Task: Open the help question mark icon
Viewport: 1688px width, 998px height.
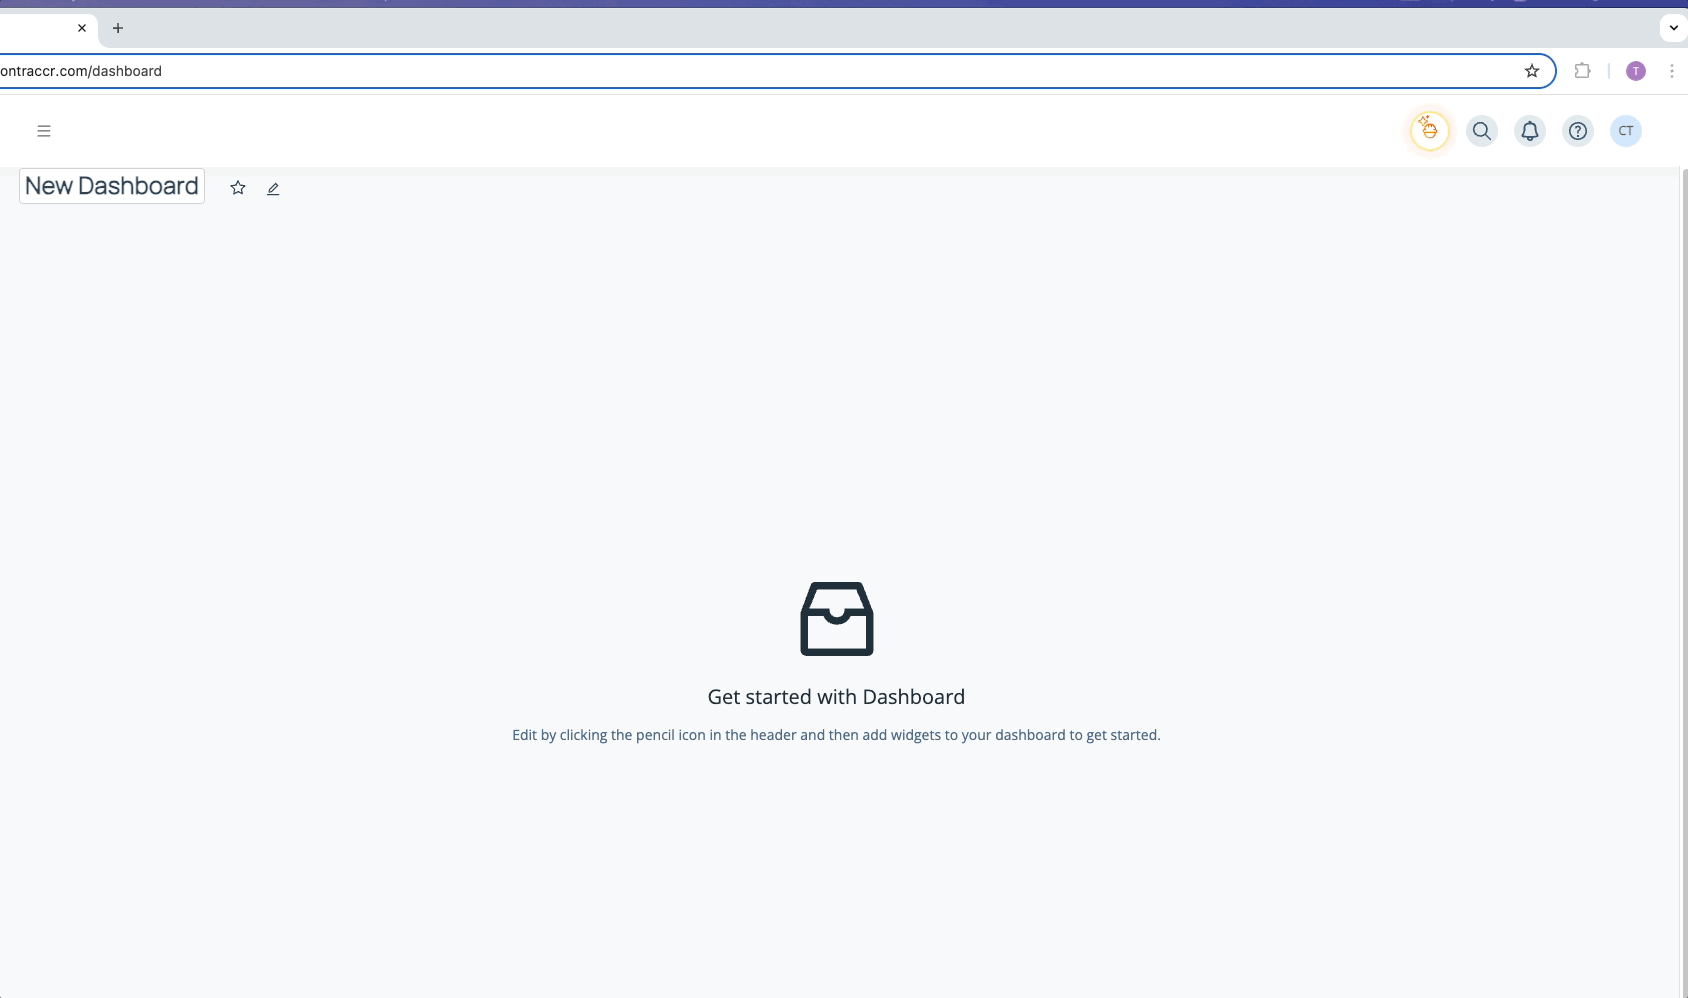Action: (x=1578, y=131)
